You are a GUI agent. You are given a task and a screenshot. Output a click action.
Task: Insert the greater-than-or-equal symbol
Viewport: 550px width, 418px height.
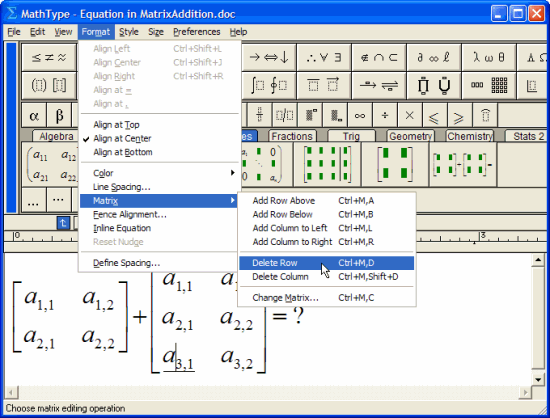[x=459, y=115]
